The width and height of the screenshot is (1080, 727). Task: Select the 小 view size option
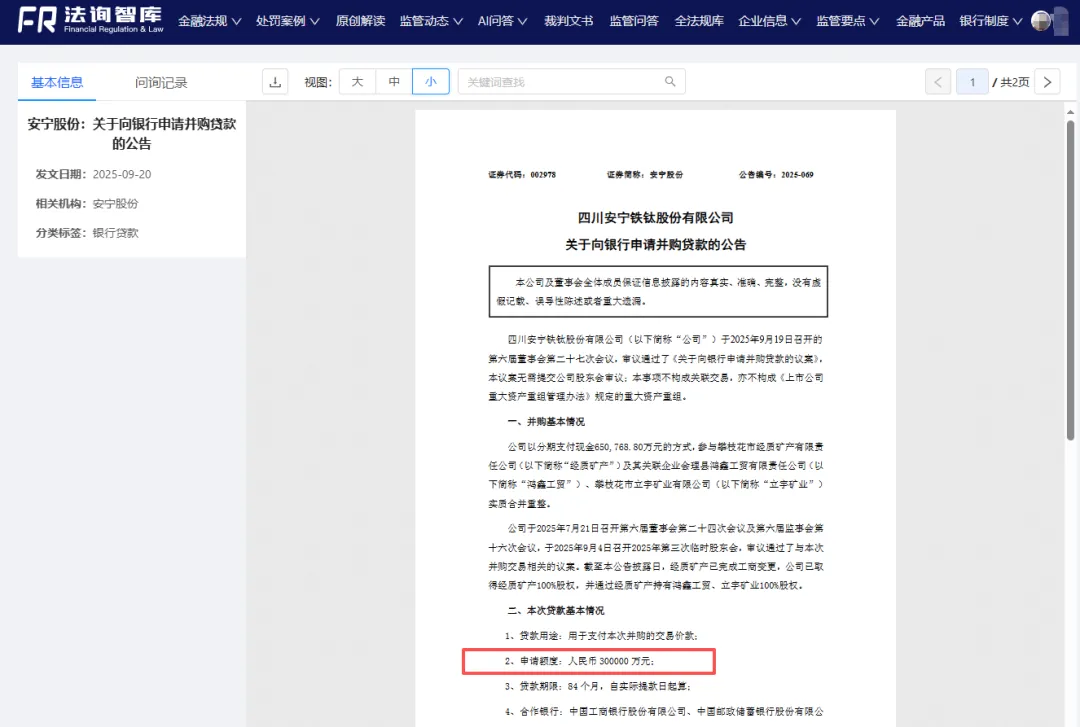(431, 81)
